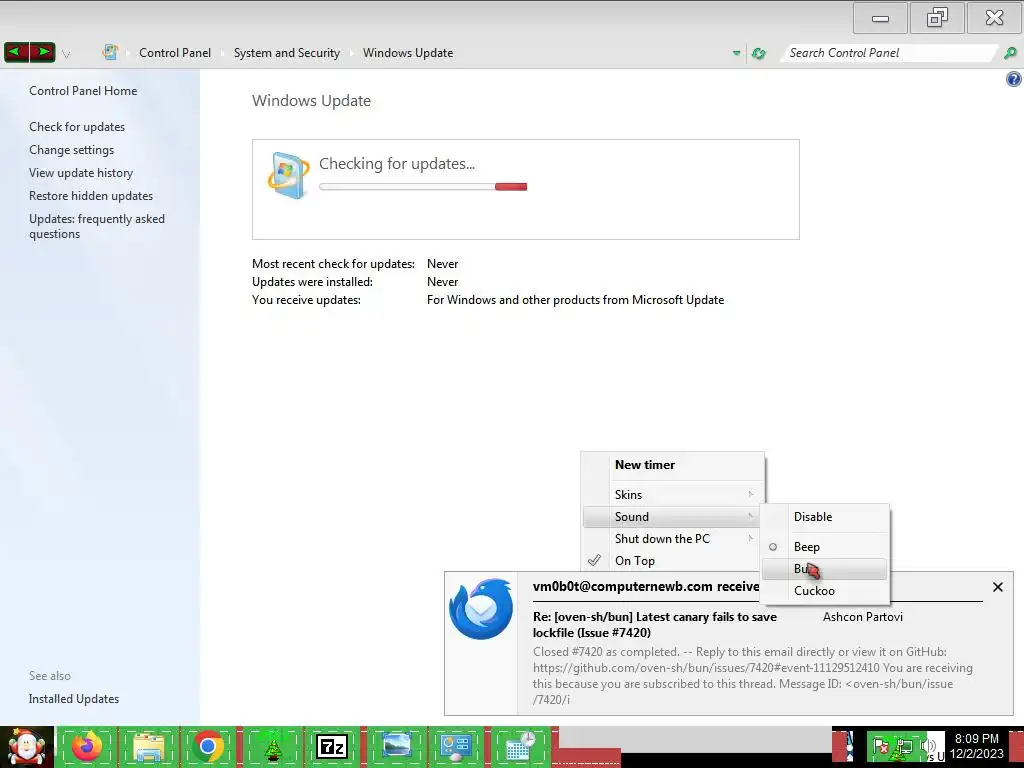This screenshot has width=1024, height=768.
Task: Open File Explorer from the taskbar
Action: [x=149, y=747]
